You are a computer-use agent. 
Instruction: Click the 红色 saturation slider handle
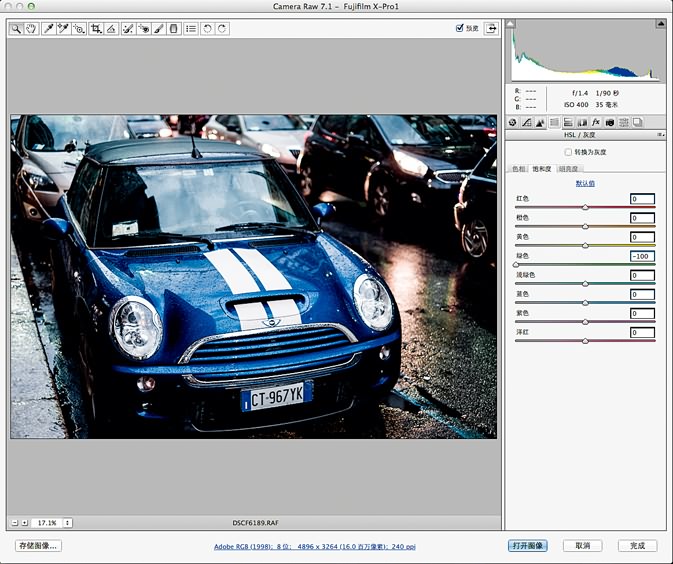[585, 207]
